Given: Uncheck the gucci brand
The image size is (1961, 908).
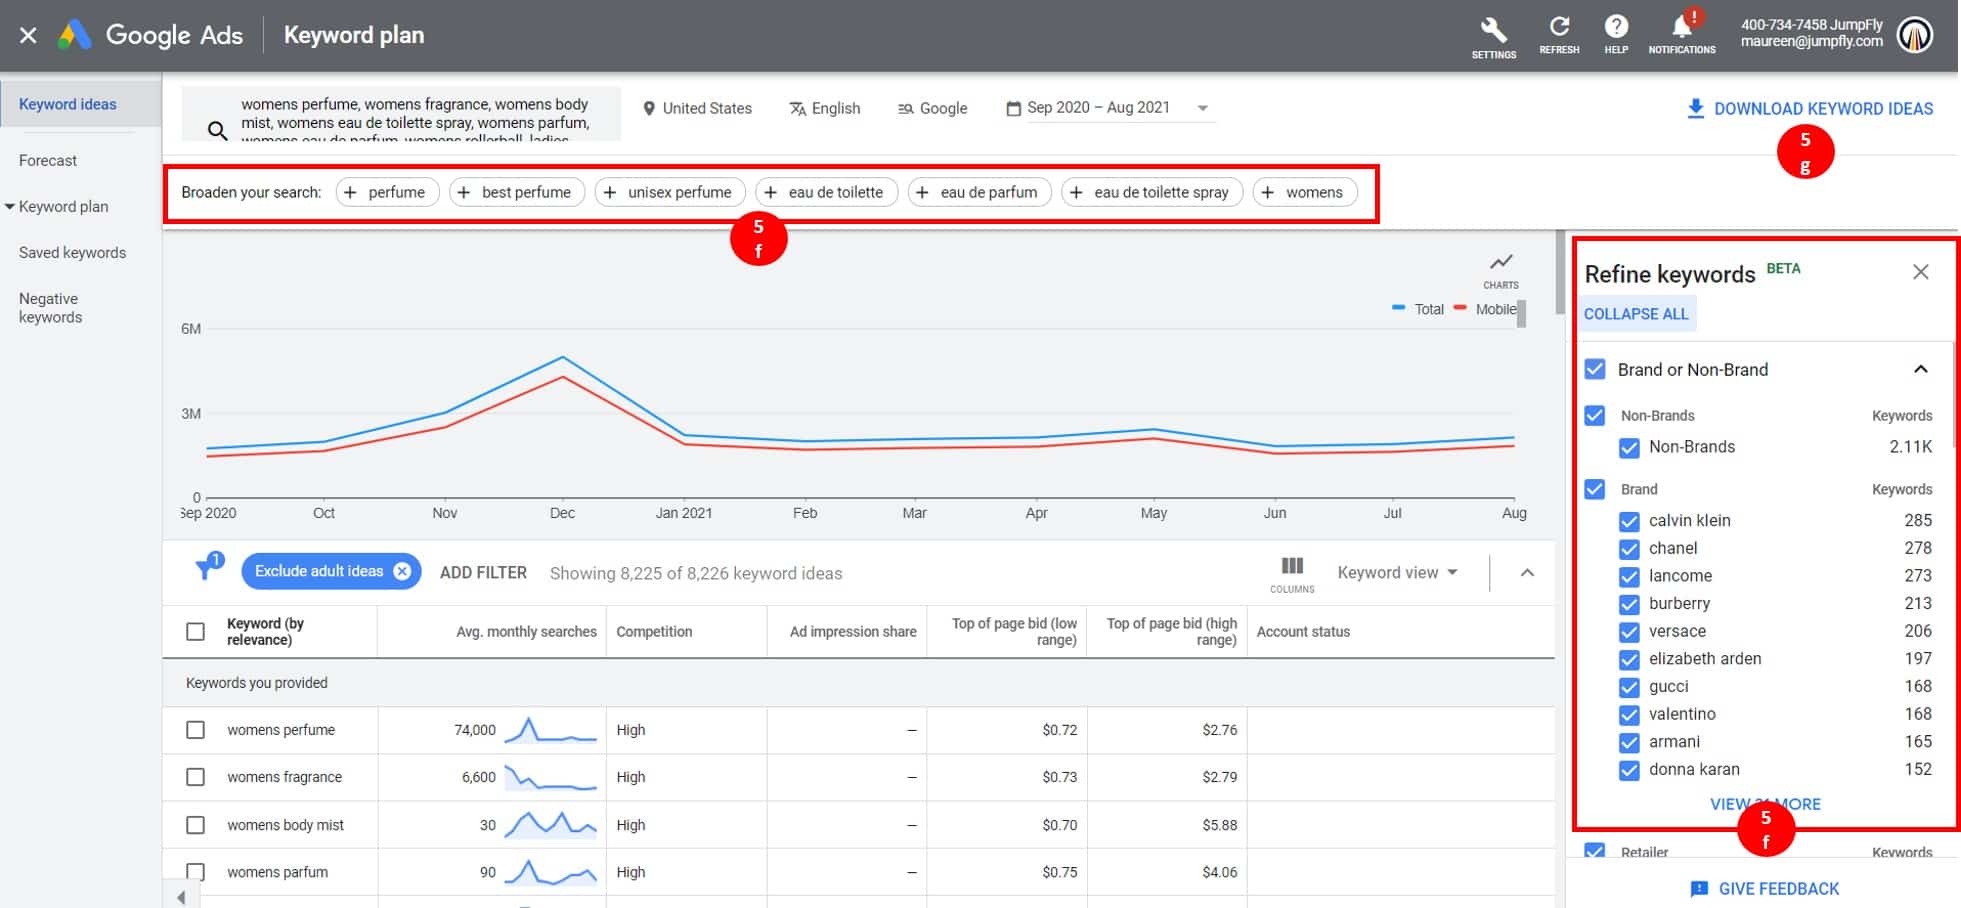Looking at the screenshot, I should coord(1629,687).
